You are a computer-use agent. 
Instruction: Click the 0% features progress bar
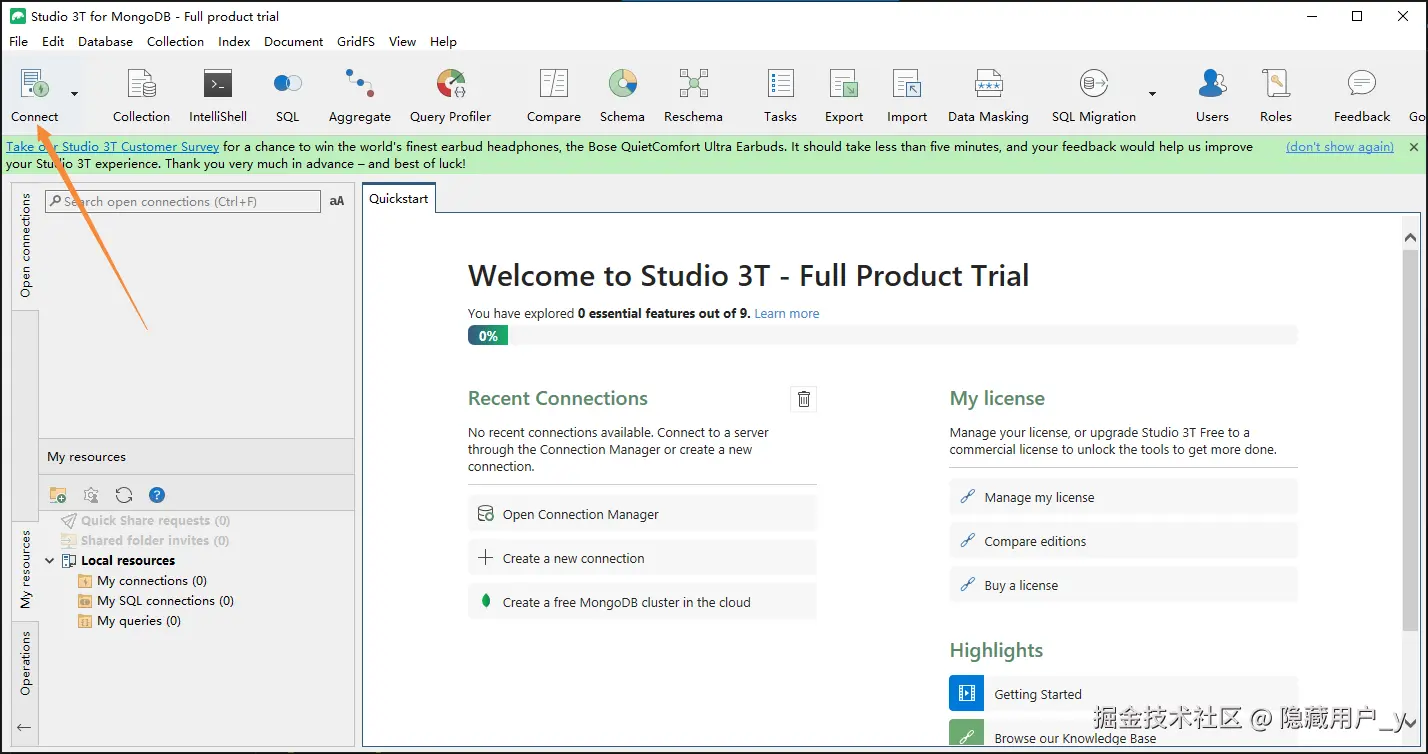[x=882, y=335]
